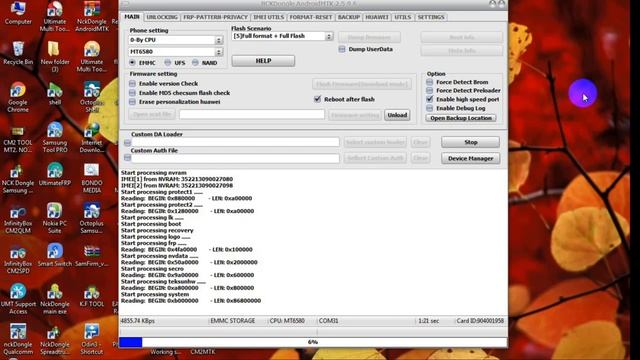Launch InfinityBox CM2QLM shortcut

click(x=18, y=218)
